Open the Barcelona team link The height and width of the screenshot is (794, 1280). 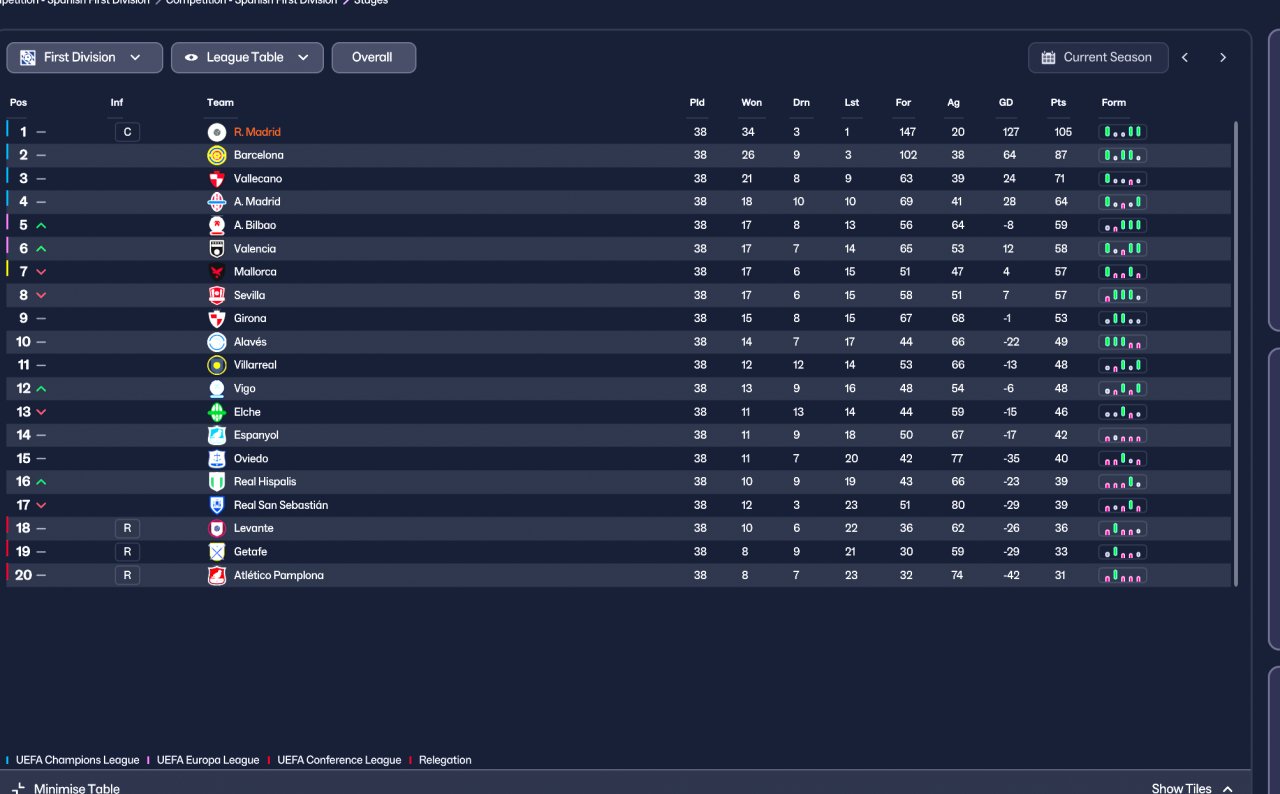click(x=259, y=155)
